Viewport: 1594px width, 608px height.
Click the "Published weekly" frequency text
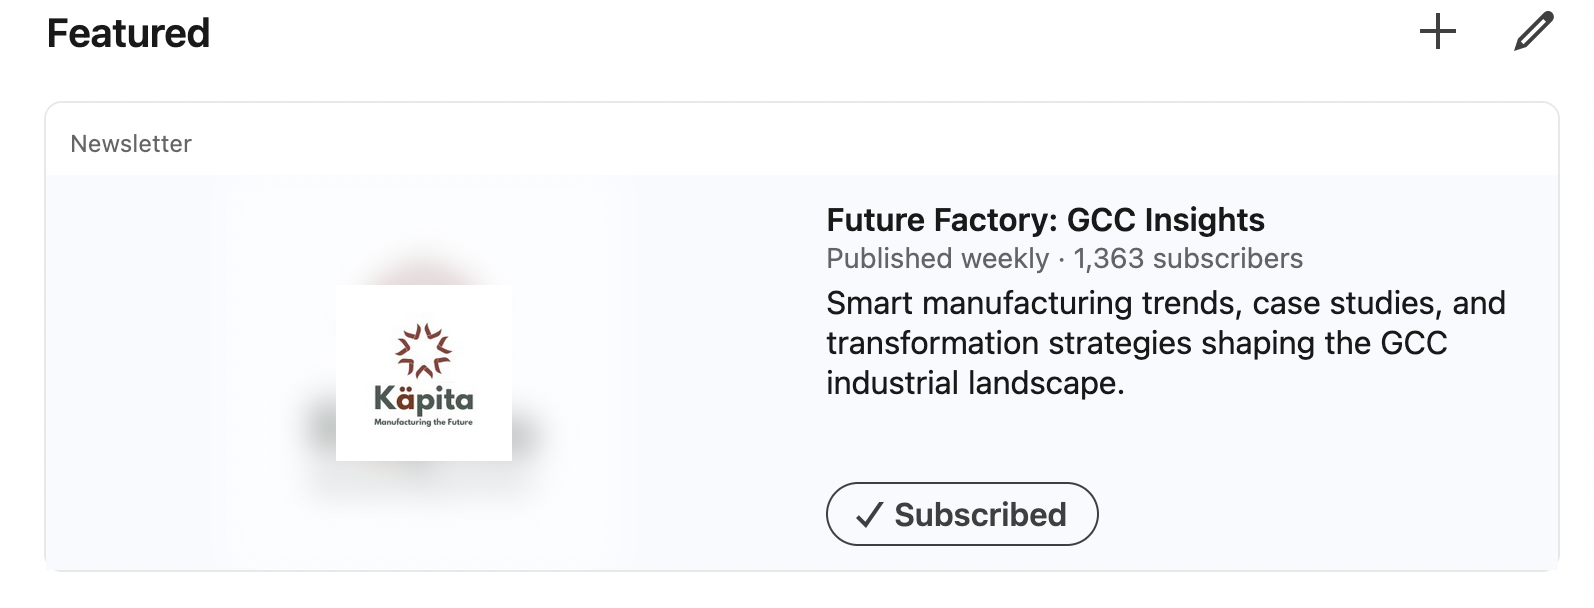coord(937,259)
